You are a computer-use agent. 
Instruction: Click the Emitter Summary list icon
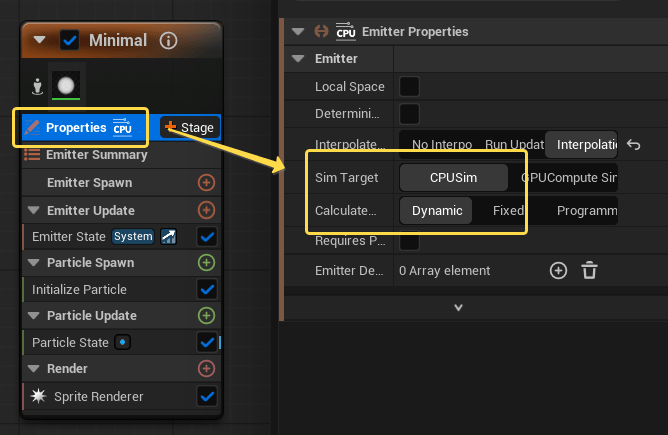tap(32, 154)
